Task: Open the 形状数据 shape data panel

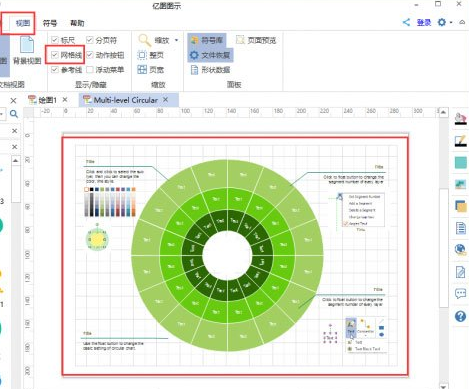Action: (210, 70)
